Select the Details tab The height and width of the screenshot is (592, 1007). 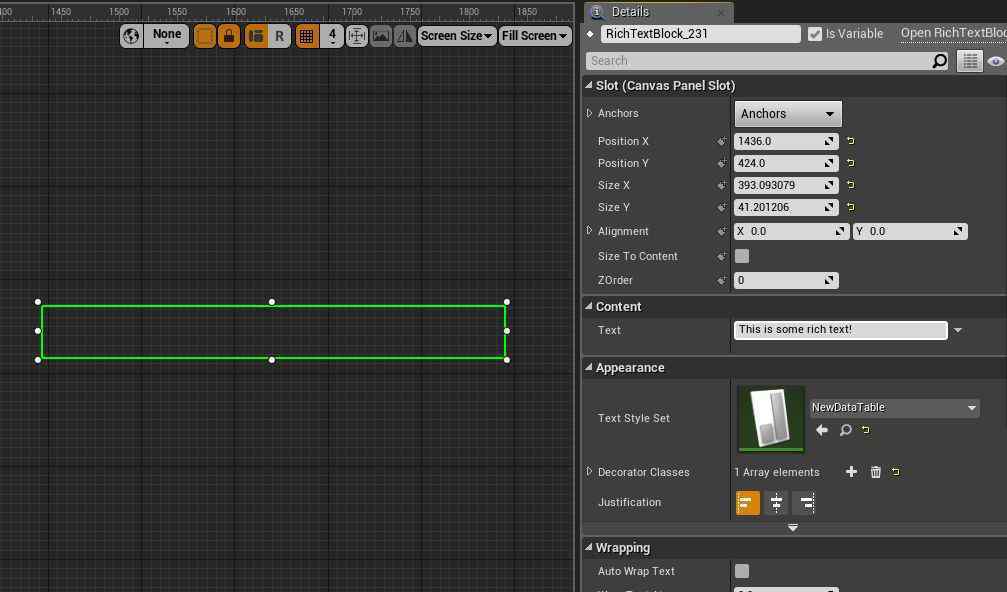point(630,12)
